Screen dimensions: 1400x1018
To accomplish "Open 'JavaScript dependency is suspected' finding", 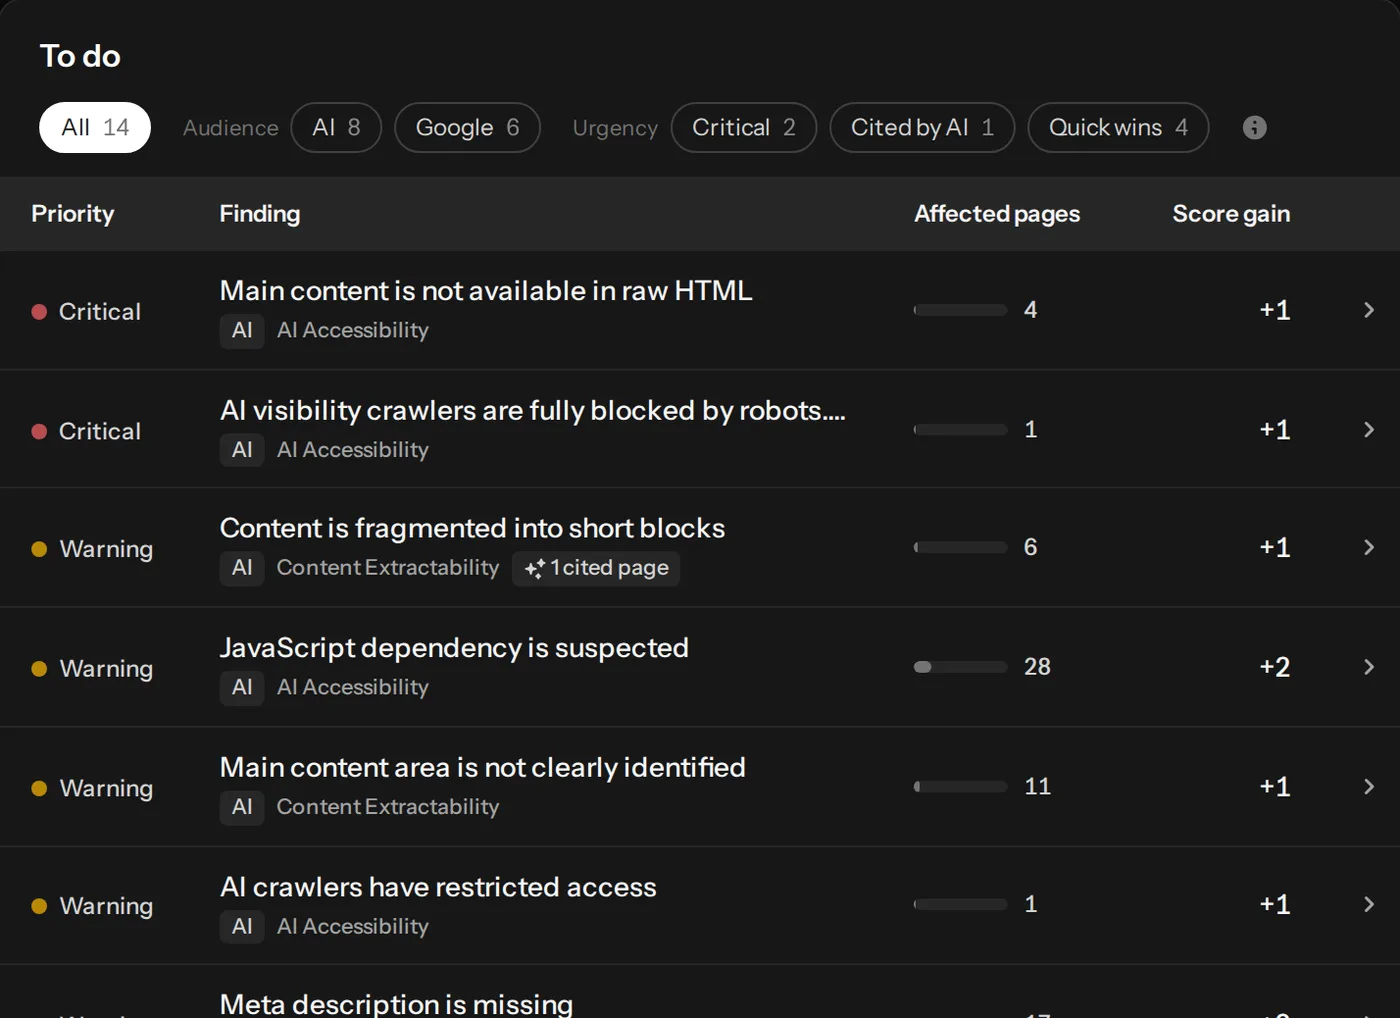I will [454, 648].
